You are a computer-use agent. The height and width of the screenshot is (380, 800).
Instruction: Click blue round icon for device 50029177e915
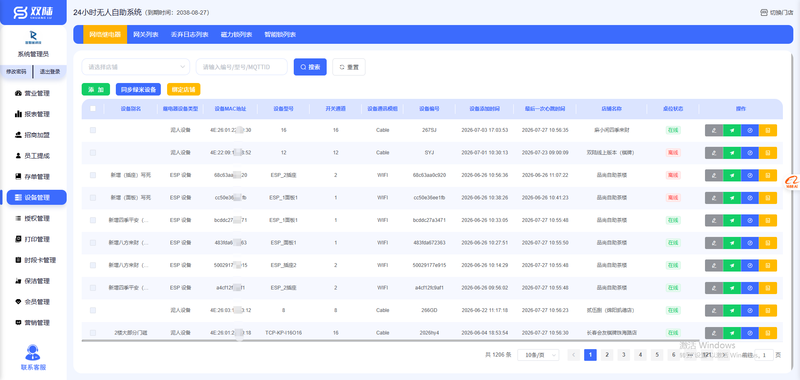point(750,265)
